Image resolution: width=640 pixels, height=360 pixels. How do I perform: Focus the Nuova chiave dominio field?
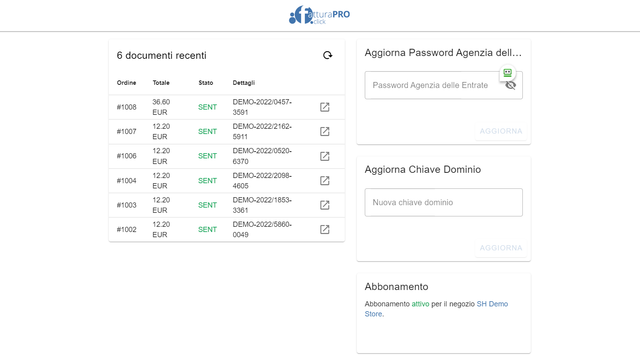(x=443, y=202)
